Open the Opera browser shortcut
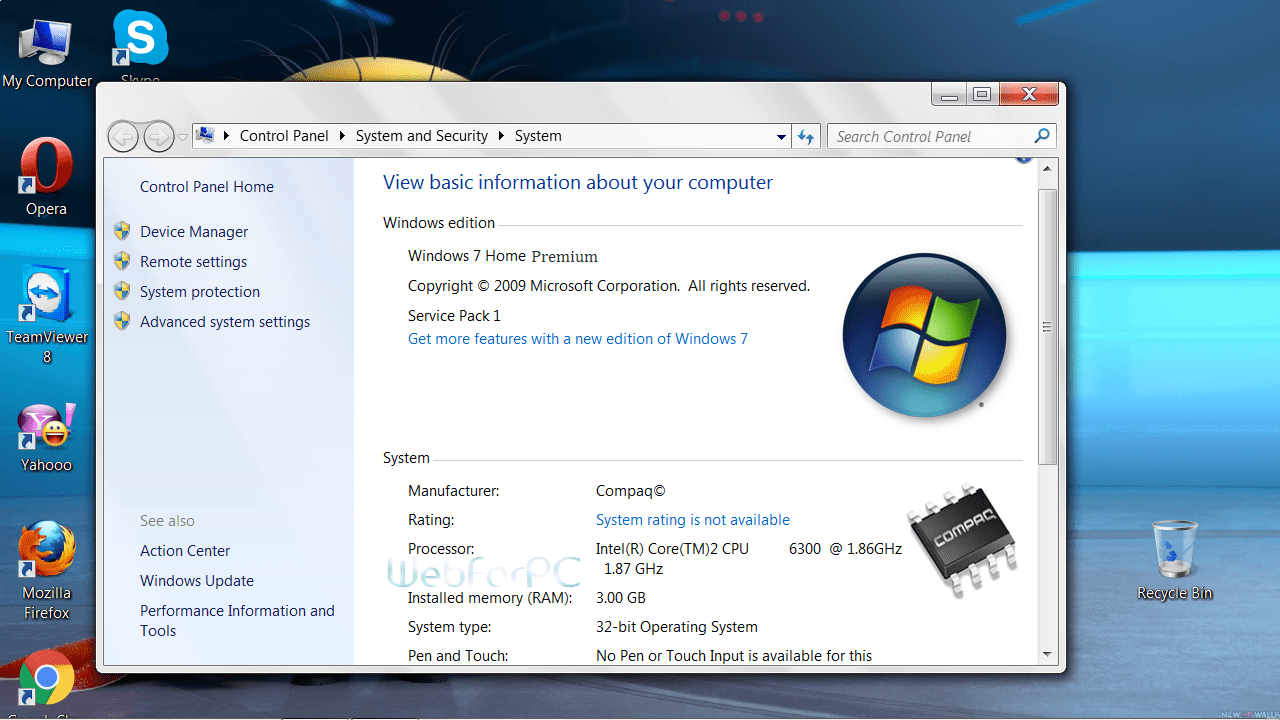Viewport: 1280px width, 720px height. point(46,177)
